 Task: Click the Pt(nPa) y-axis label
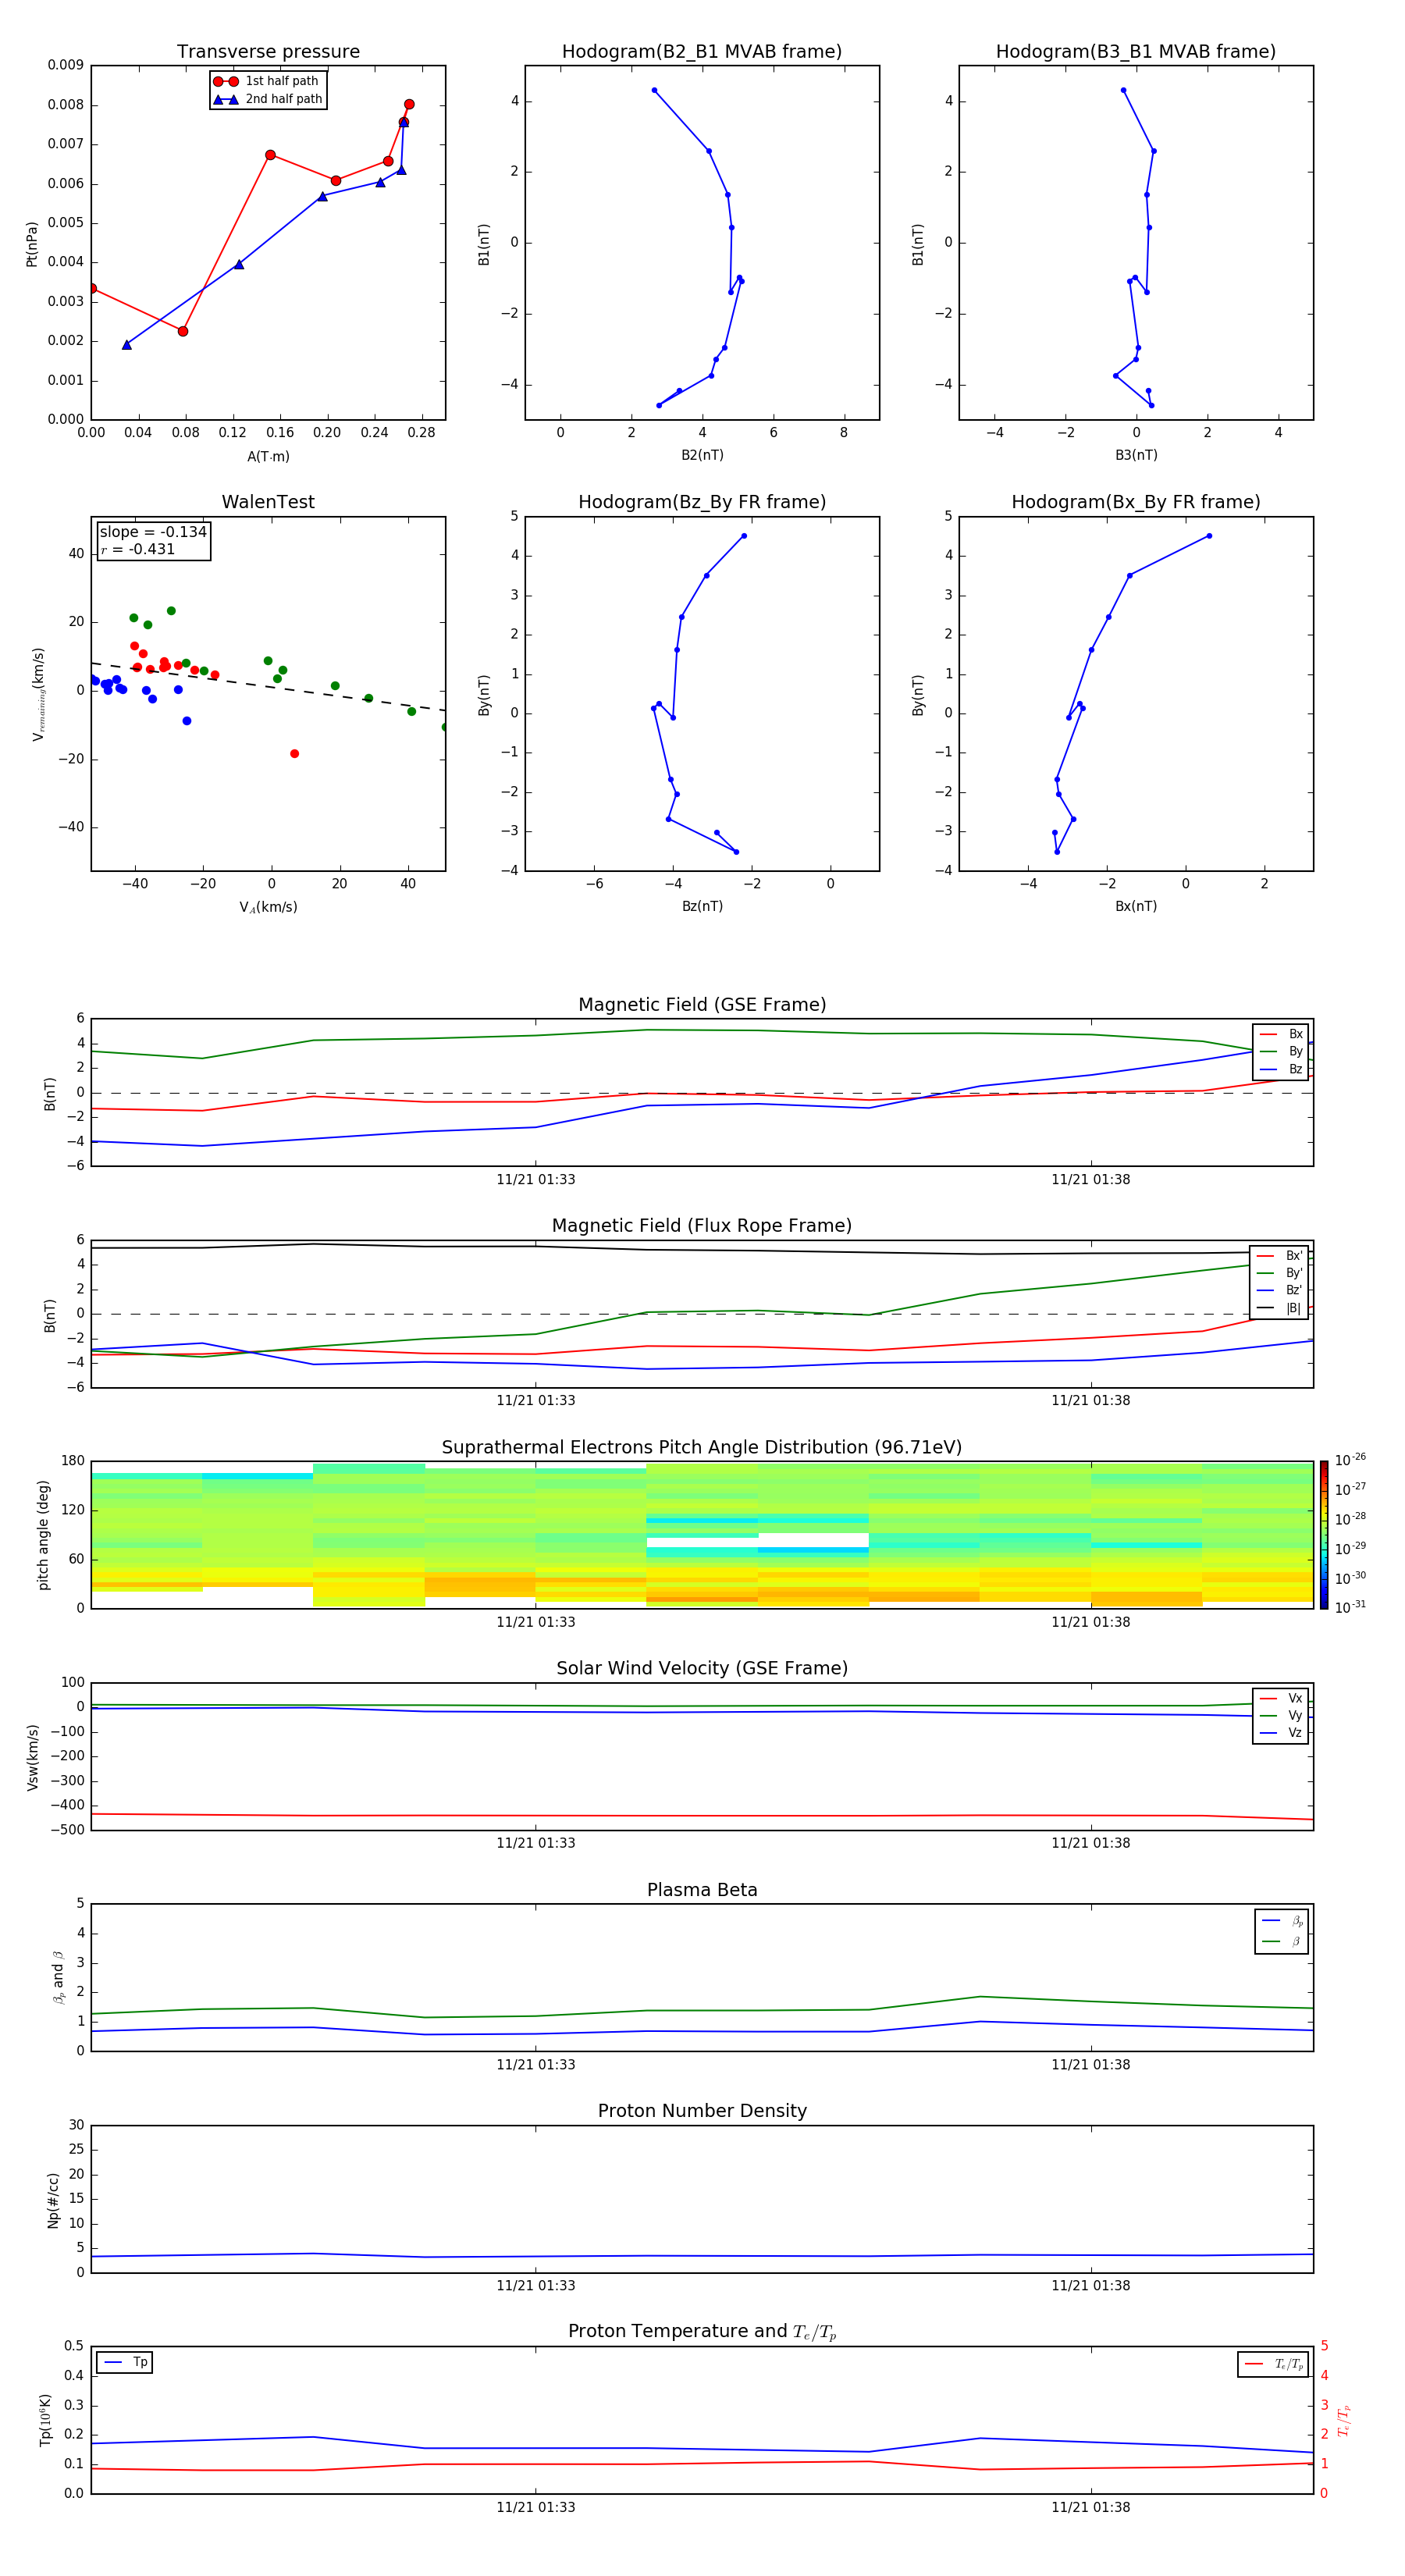31,243
